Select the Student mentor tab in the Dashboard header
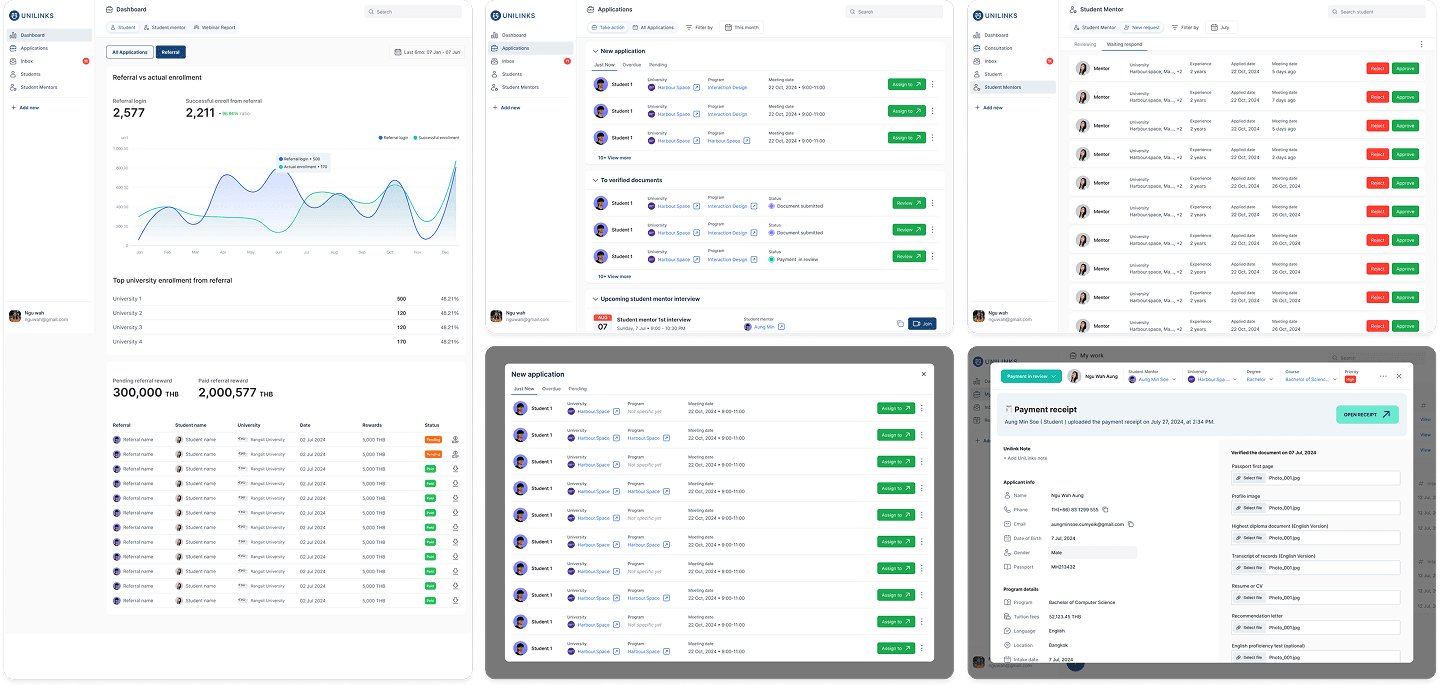This screenshot has width=1440, height=687. [165, 27]
